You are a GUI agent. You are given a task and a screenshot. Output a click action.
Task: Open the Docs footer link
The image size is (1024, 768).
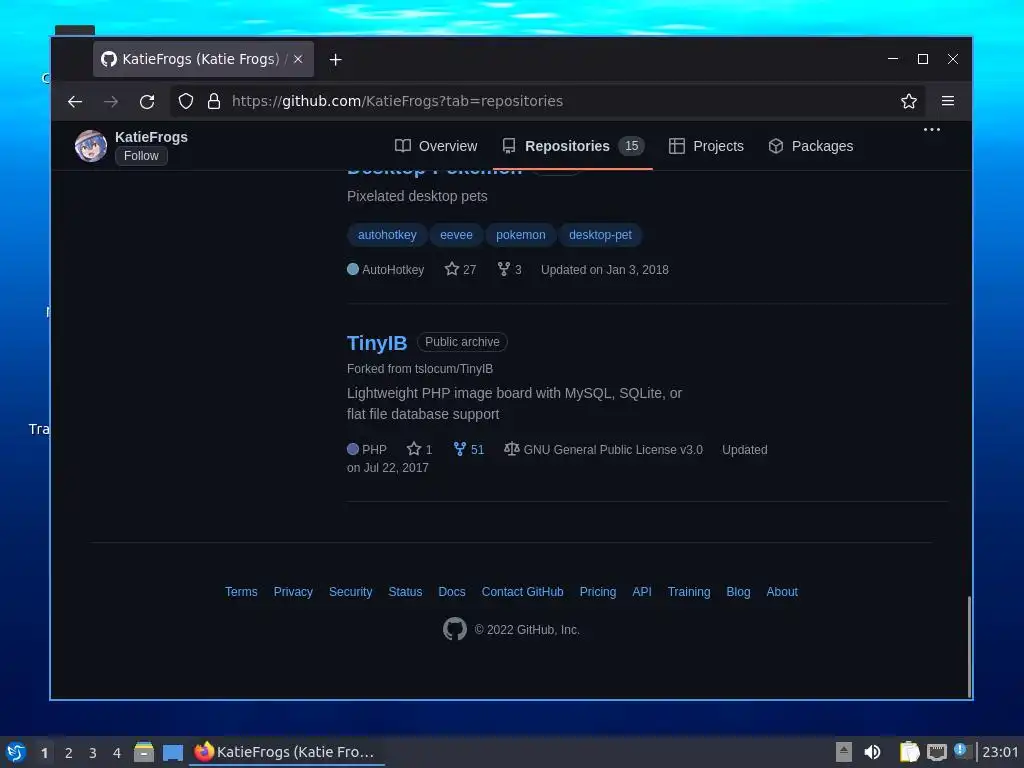pyautogui.click(x=452, y=592)
